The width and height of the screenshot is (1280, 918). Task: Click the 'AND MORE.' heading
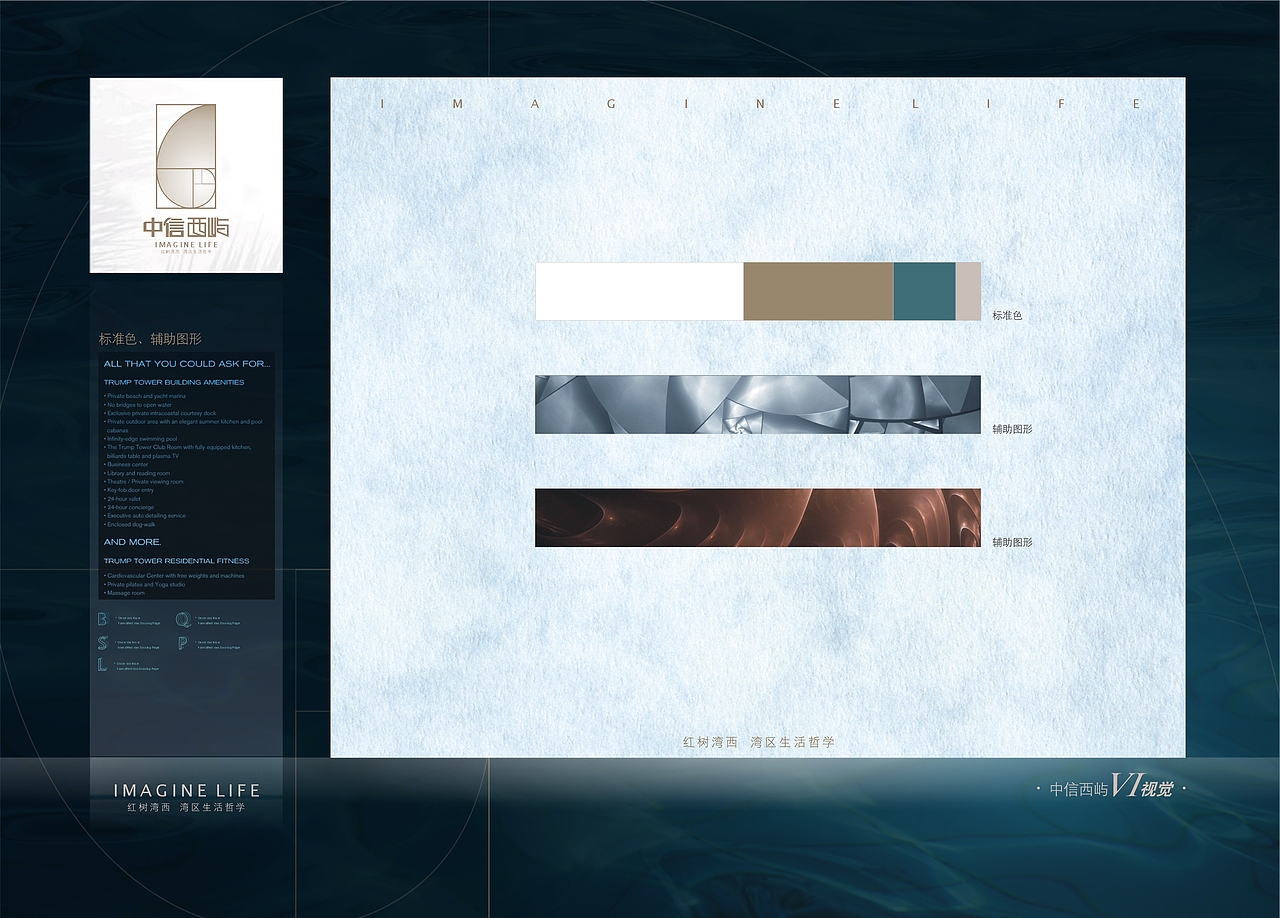click(132, 542)
